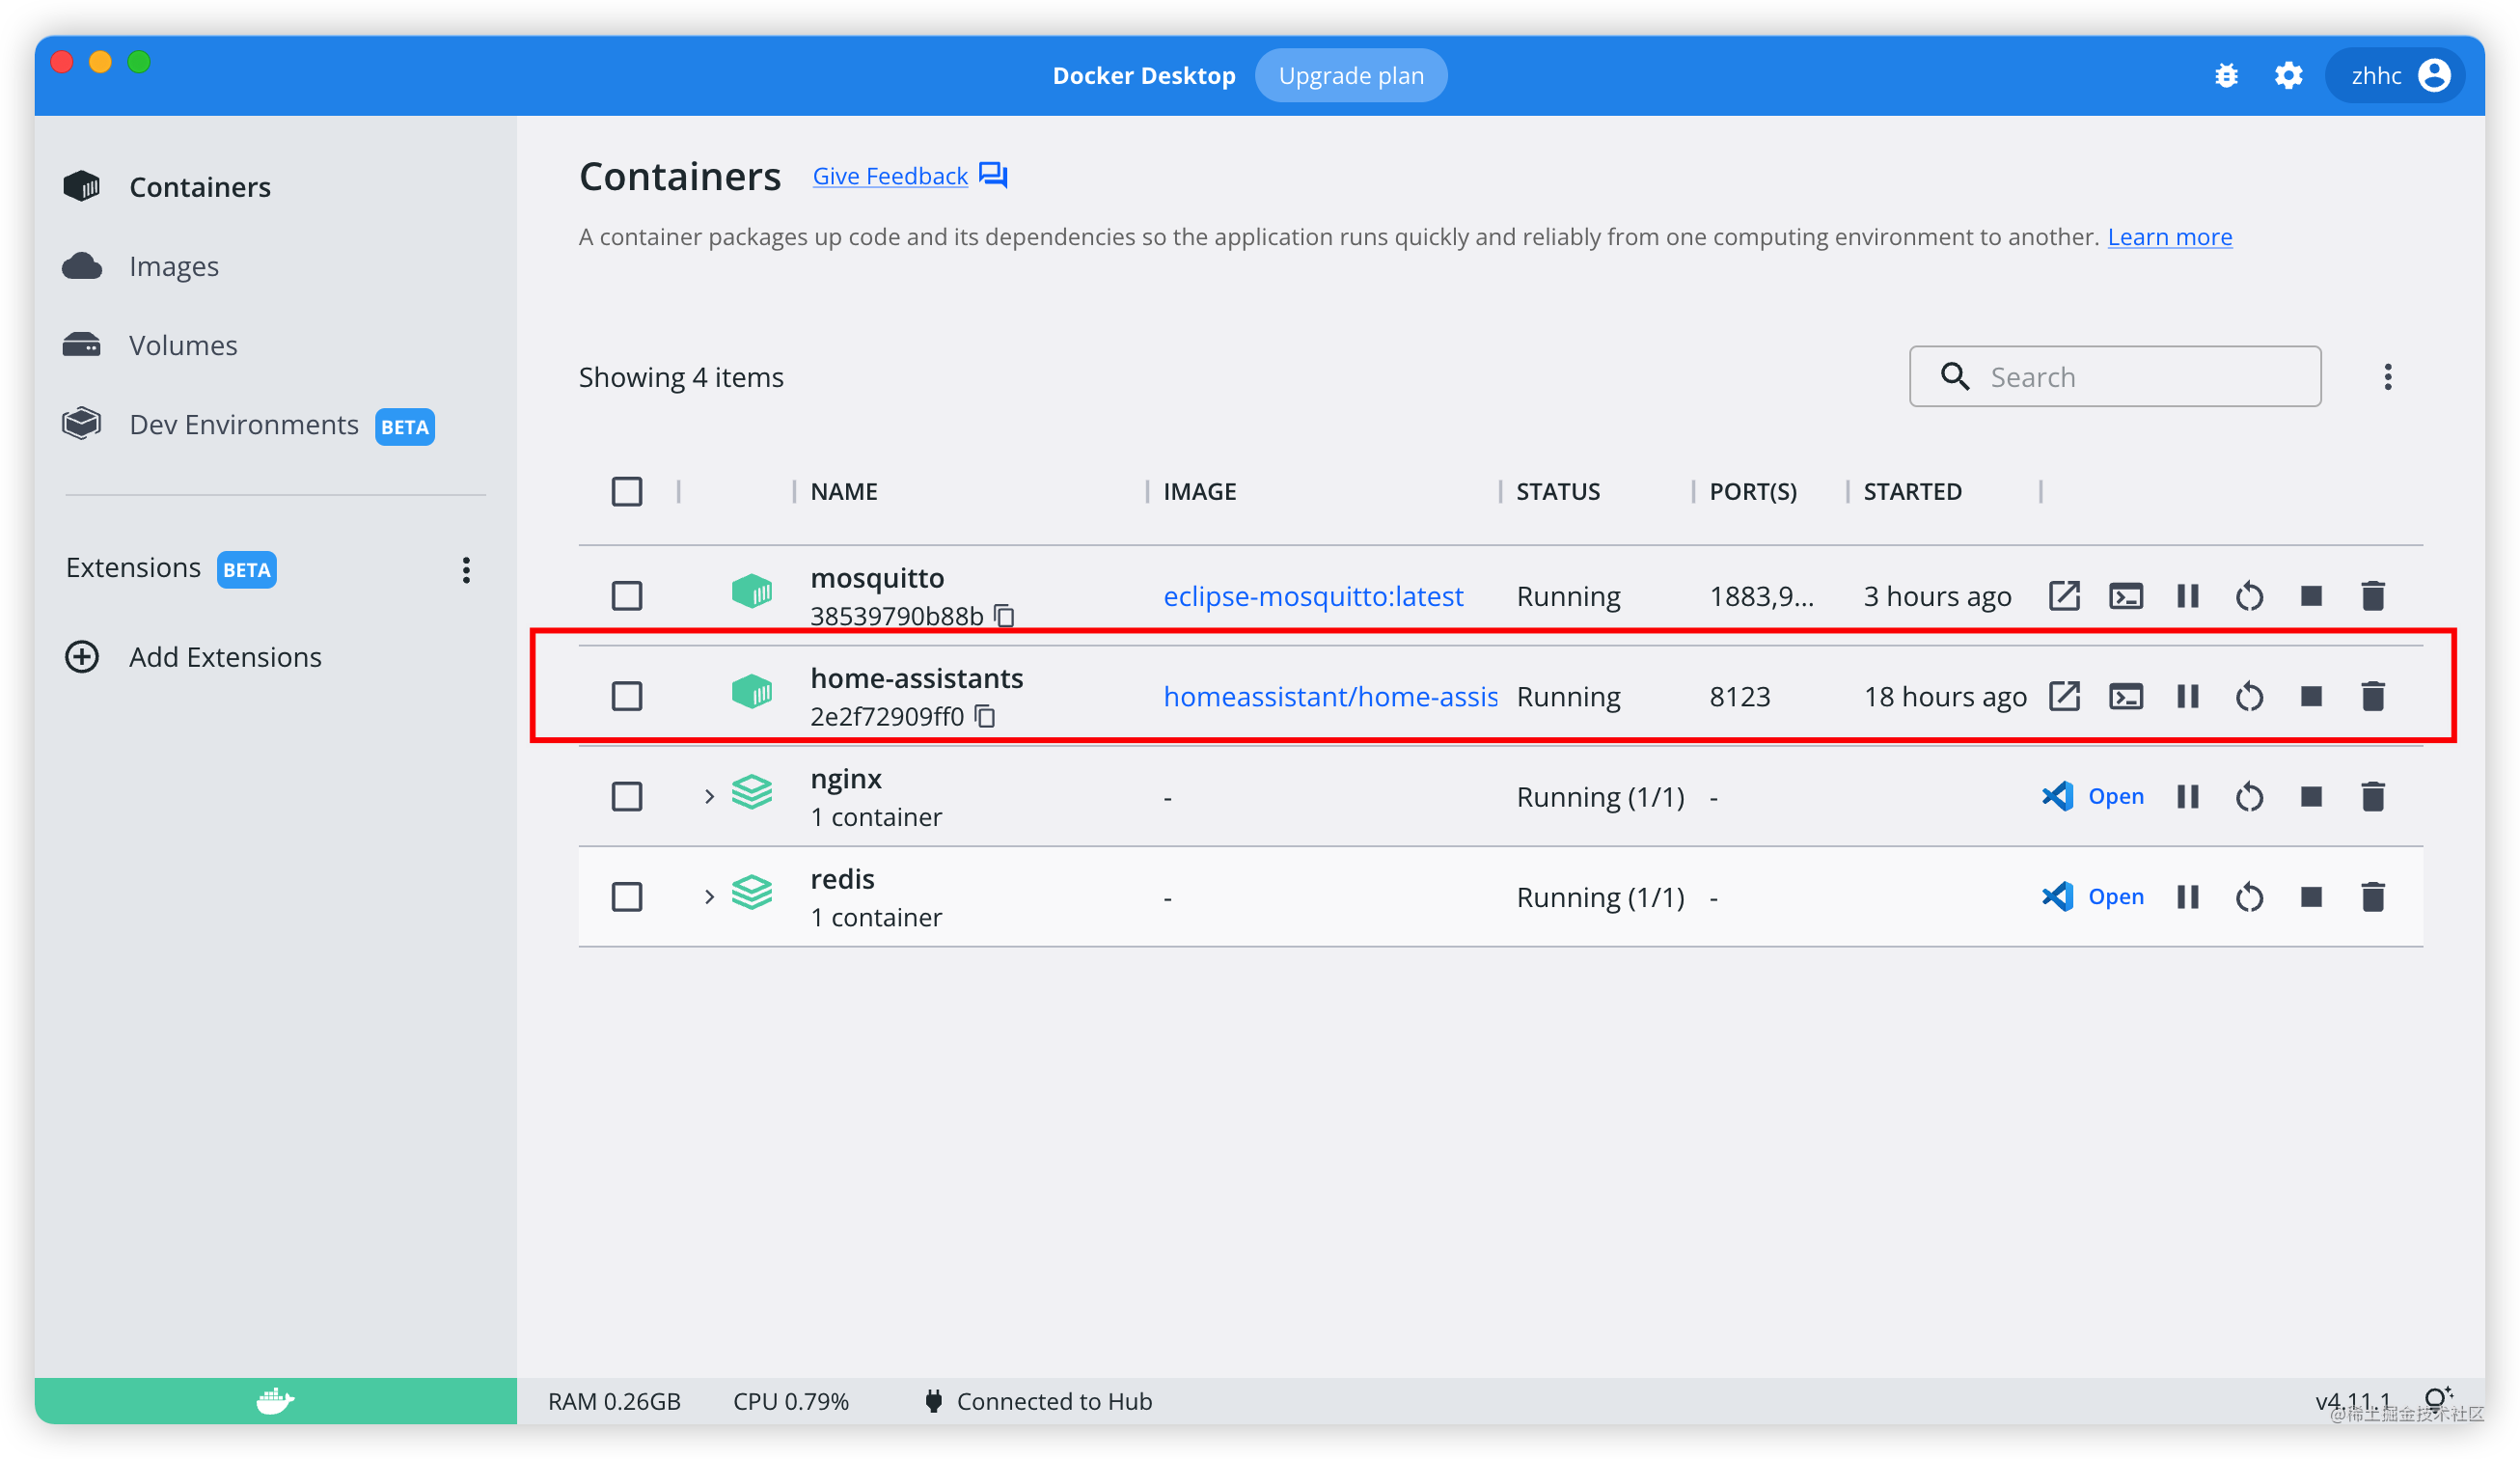
Task: Open terminal for home-assistants container
Action: 2125,696
